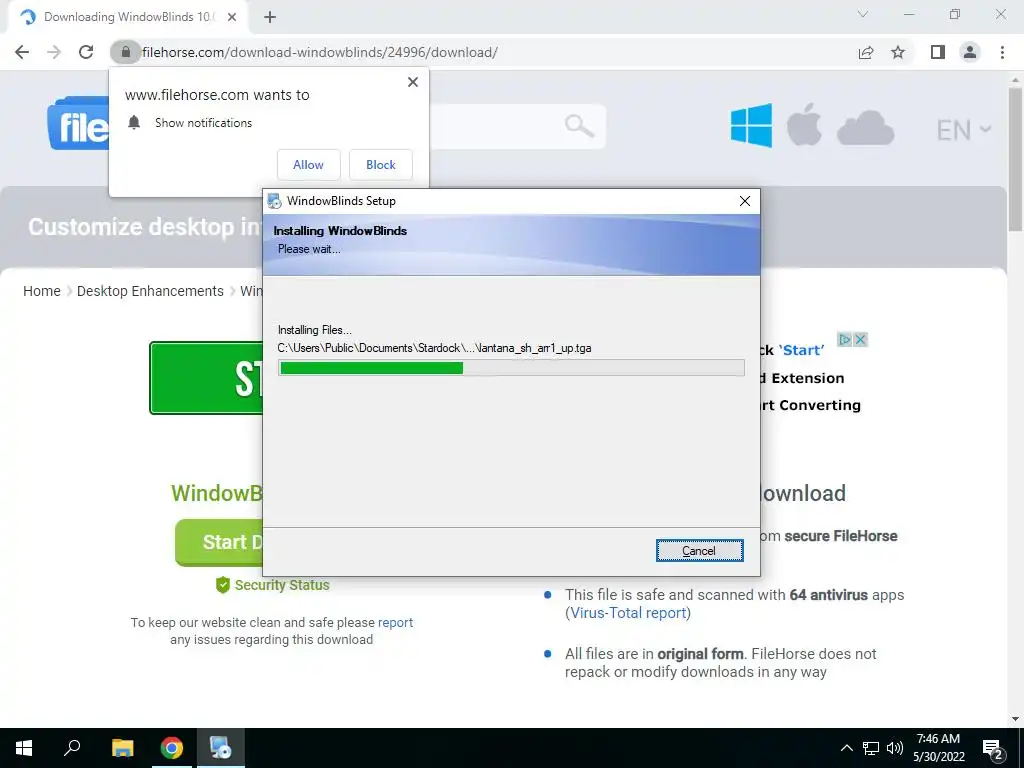
Task: Open the EN language dropdown
Action: point(964,130)
